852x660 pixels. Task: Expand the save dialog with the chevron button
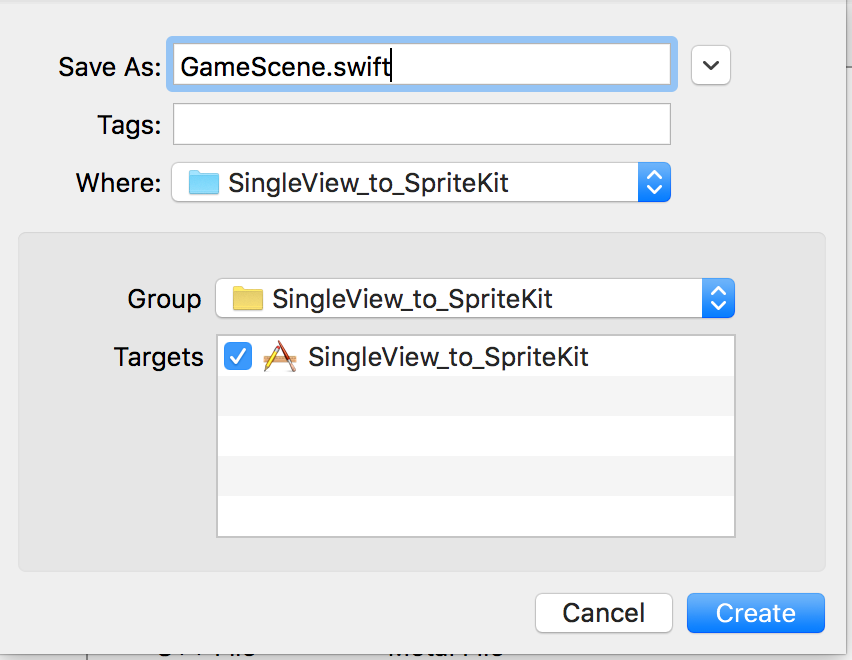[711, 65]
